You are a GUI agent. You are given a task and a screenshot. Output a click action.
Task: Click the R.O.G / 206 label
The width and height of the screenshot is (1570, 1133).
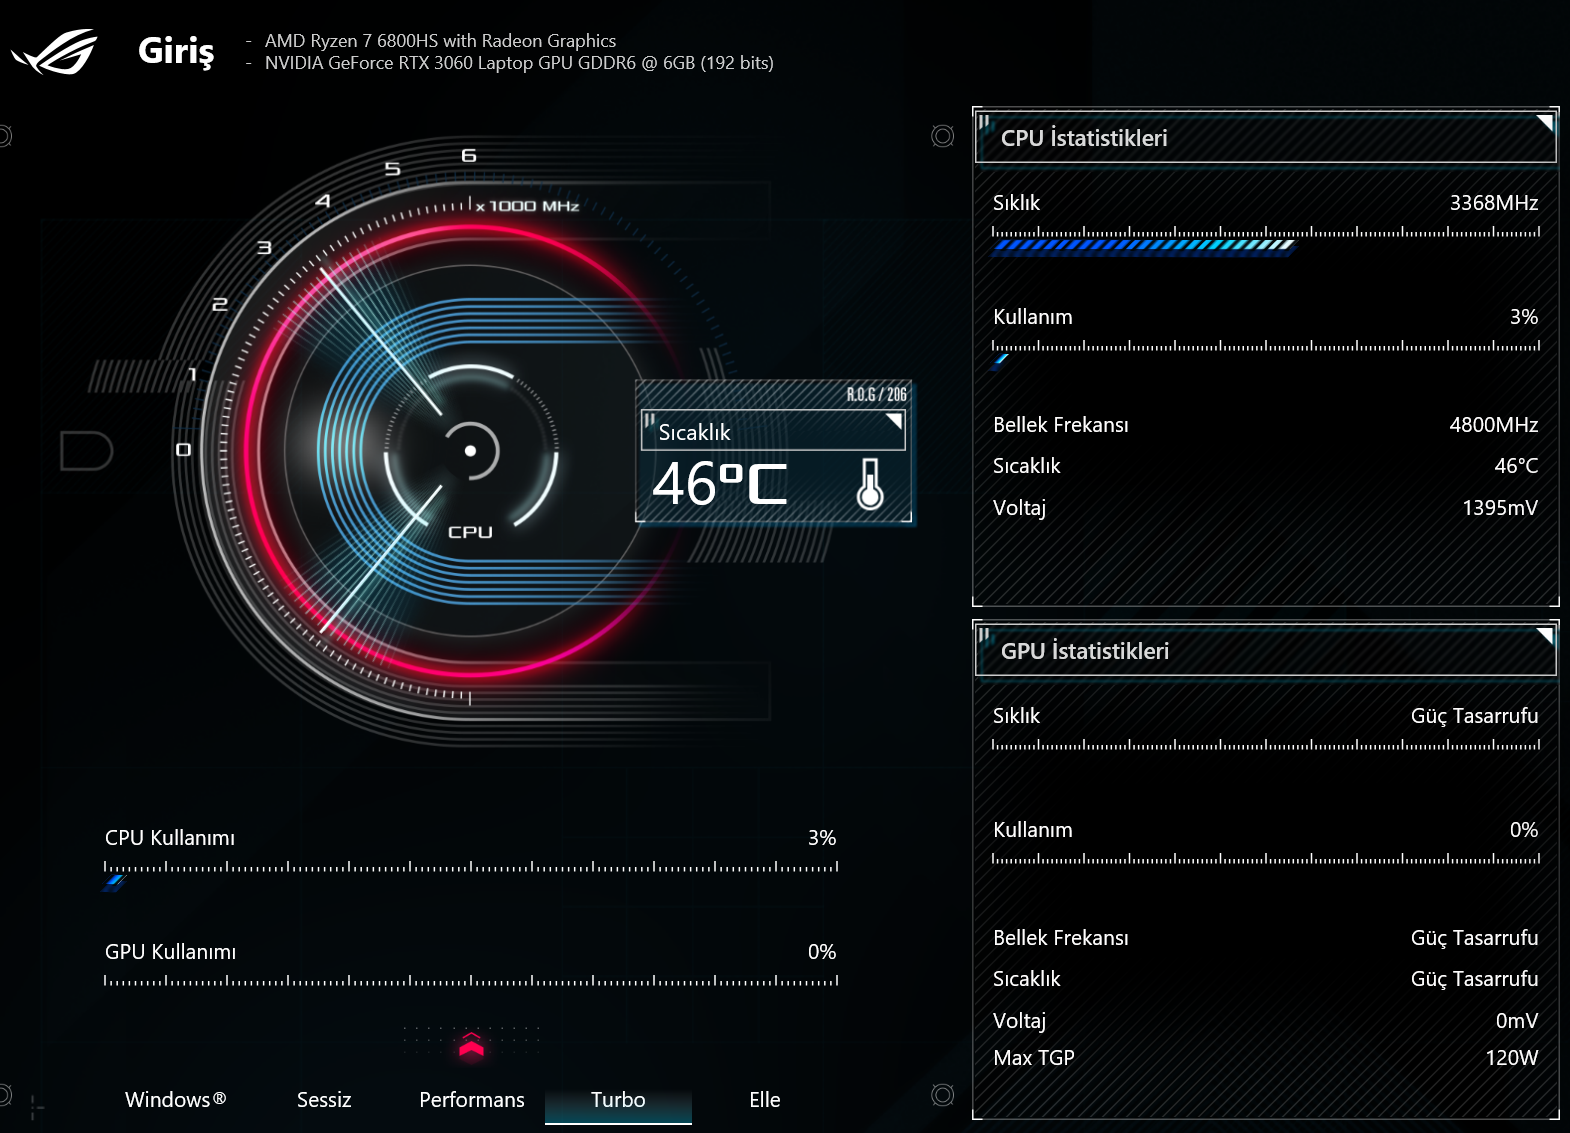coord(877,394)
